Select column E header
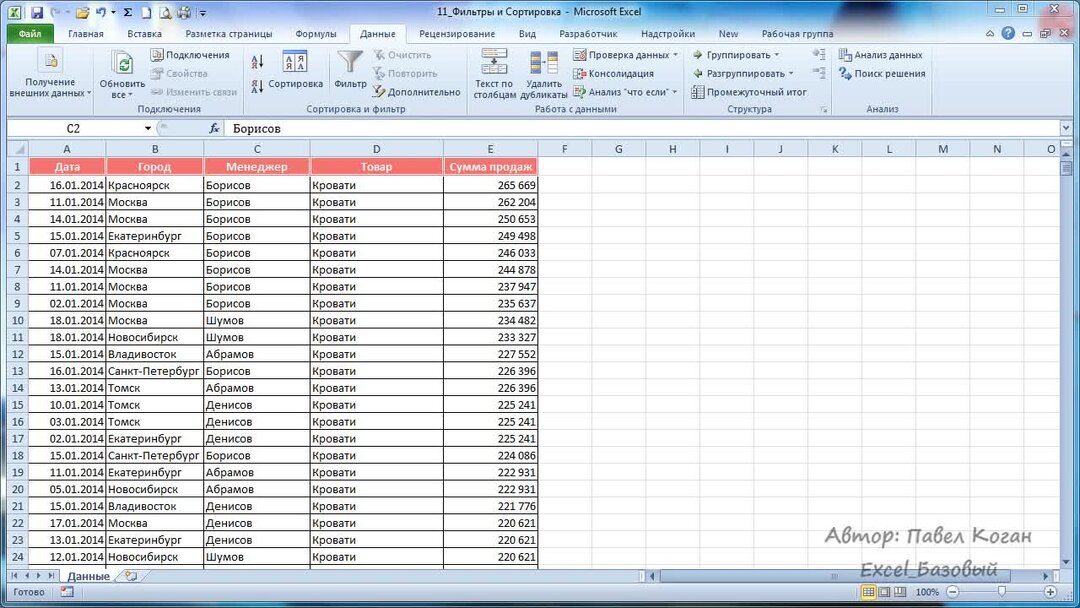Image resolution: width=1080 pixels, height=608 pixels. tap(490, 149)
